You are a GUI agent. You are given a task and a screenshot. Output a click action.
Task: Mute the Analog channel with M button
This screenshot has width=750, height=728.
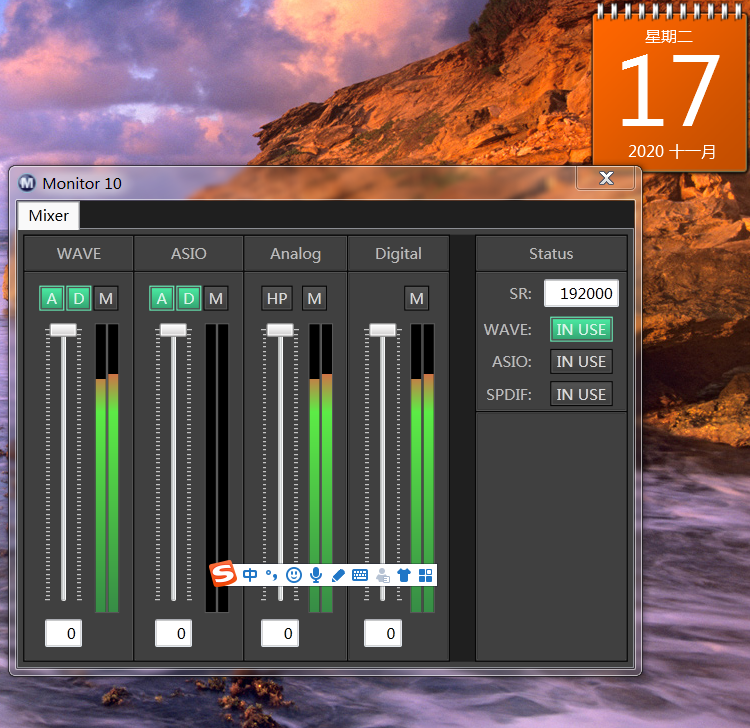314,298
